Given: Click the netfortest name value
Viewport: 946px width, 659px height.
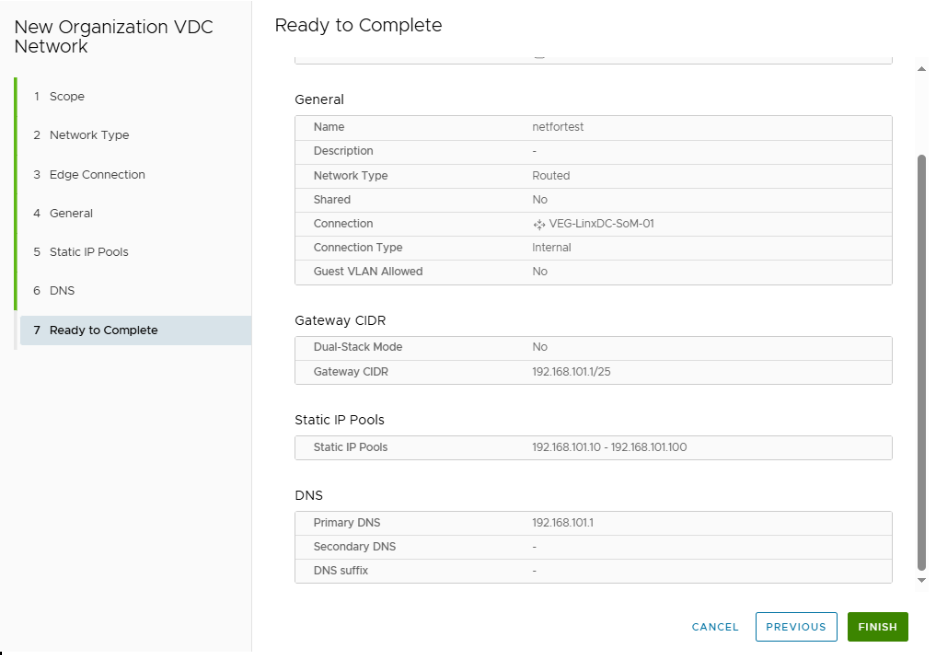Looking at the screenshot, I should click(557, 127).
